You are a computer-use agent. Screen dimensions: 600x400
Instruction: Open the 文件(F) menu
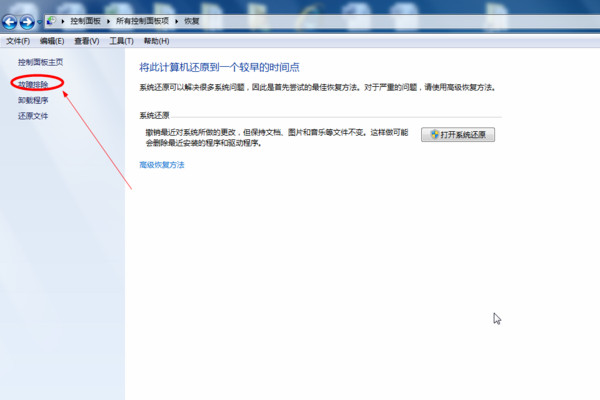pos(18,41)
